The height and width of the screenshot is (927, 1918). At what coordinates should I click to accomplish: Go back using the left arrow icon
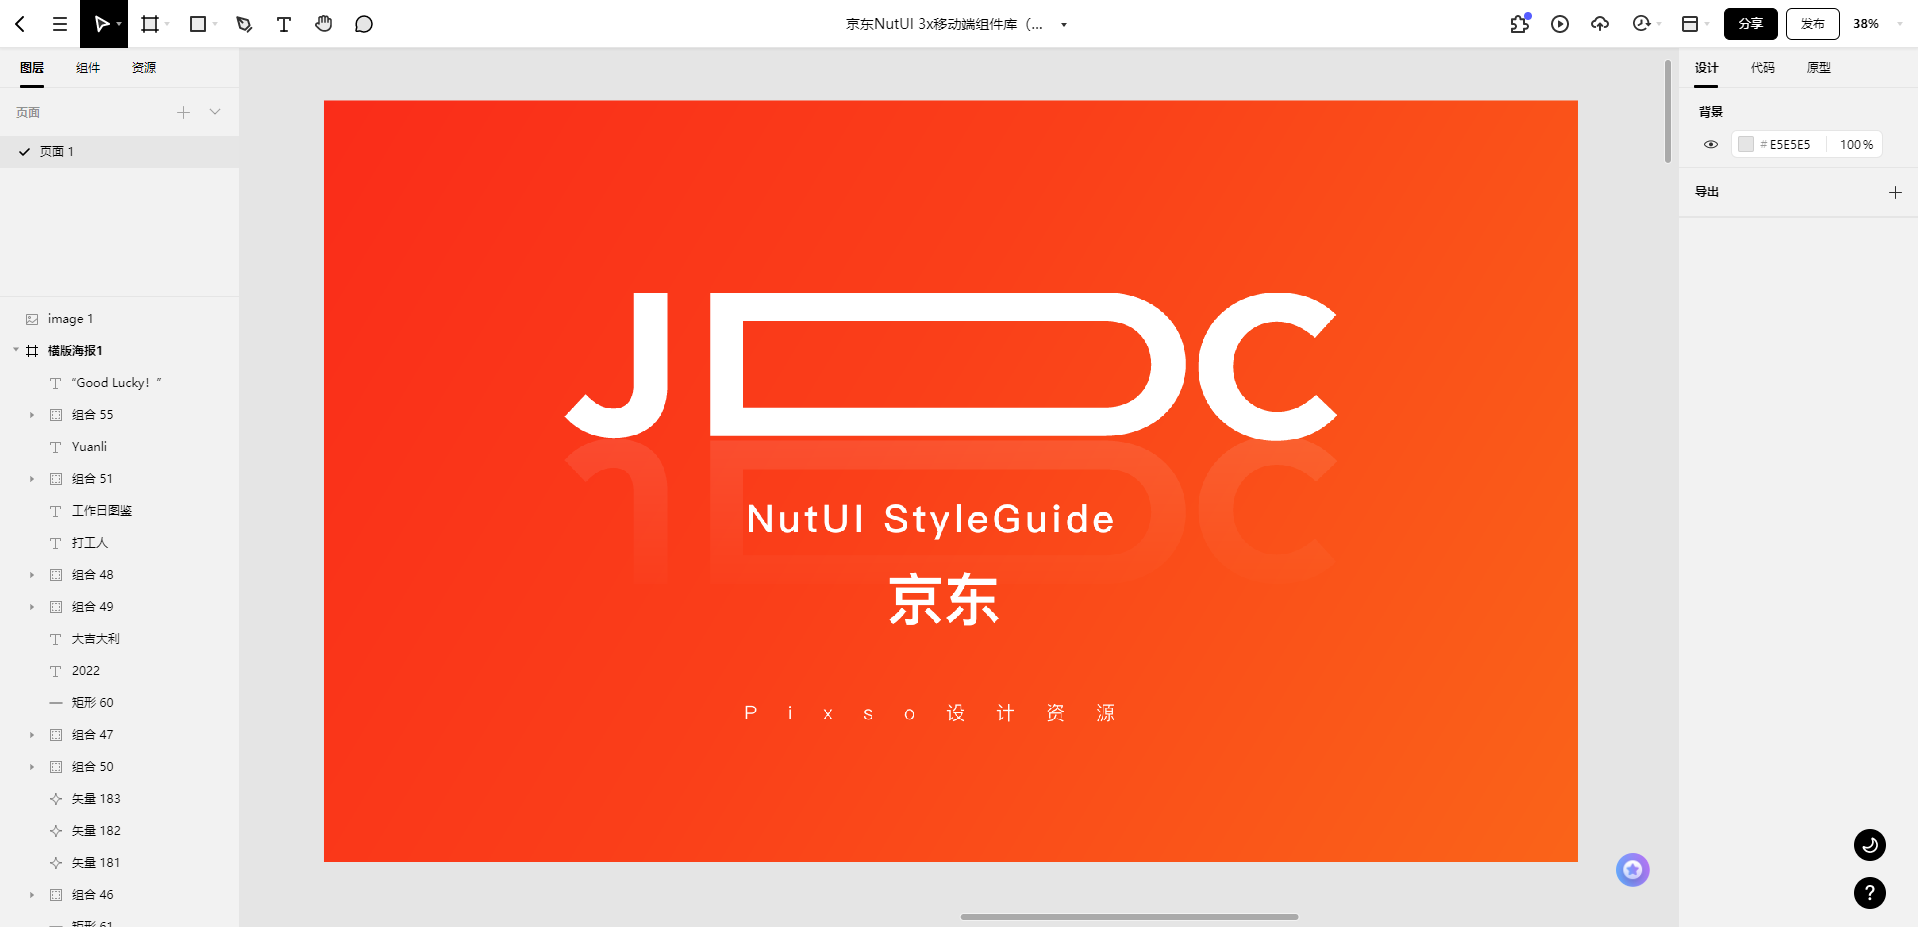pos(20,24)
